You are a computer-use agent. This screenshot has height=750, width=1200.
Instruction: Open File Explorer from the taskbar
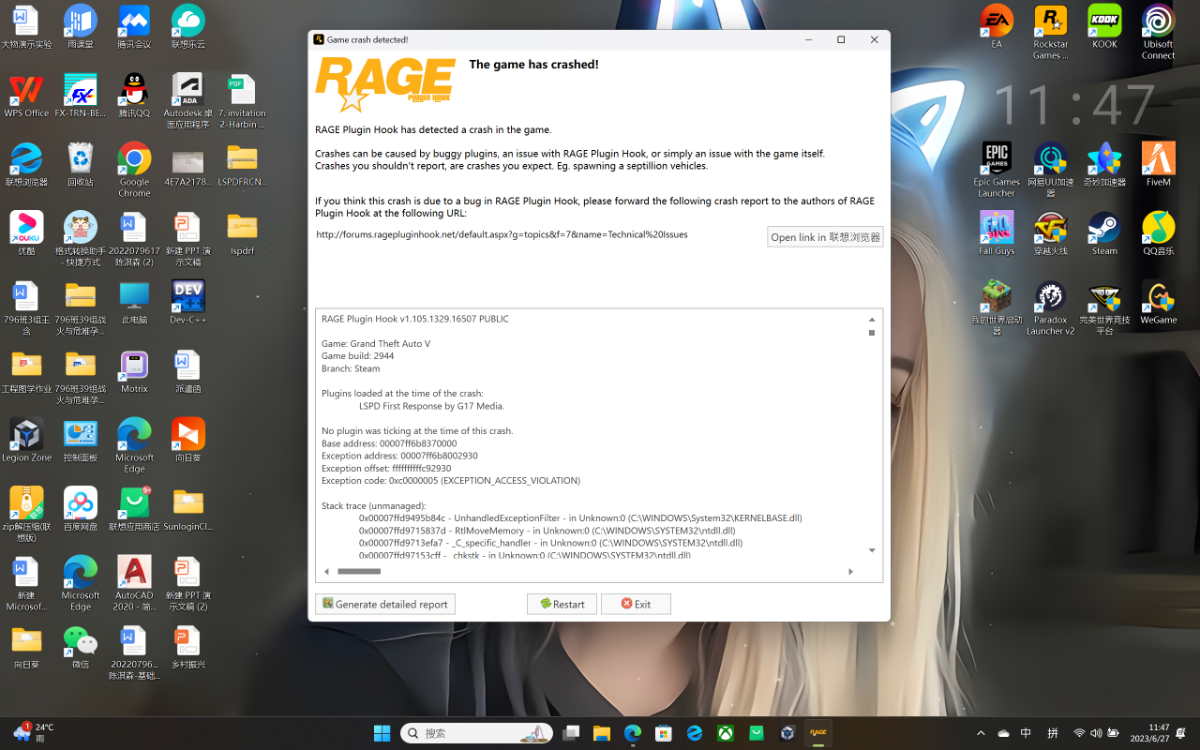602,733
